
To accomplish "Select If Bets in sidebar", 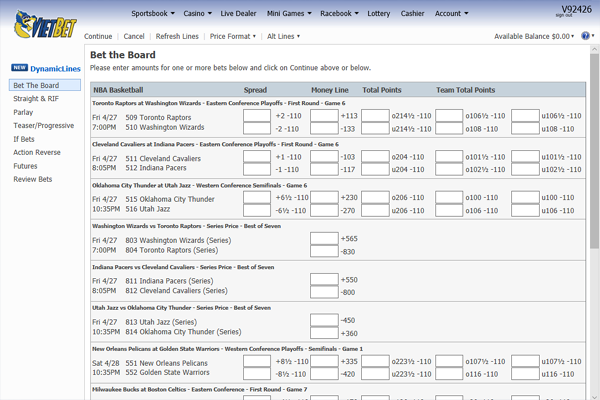I will 24,139.
